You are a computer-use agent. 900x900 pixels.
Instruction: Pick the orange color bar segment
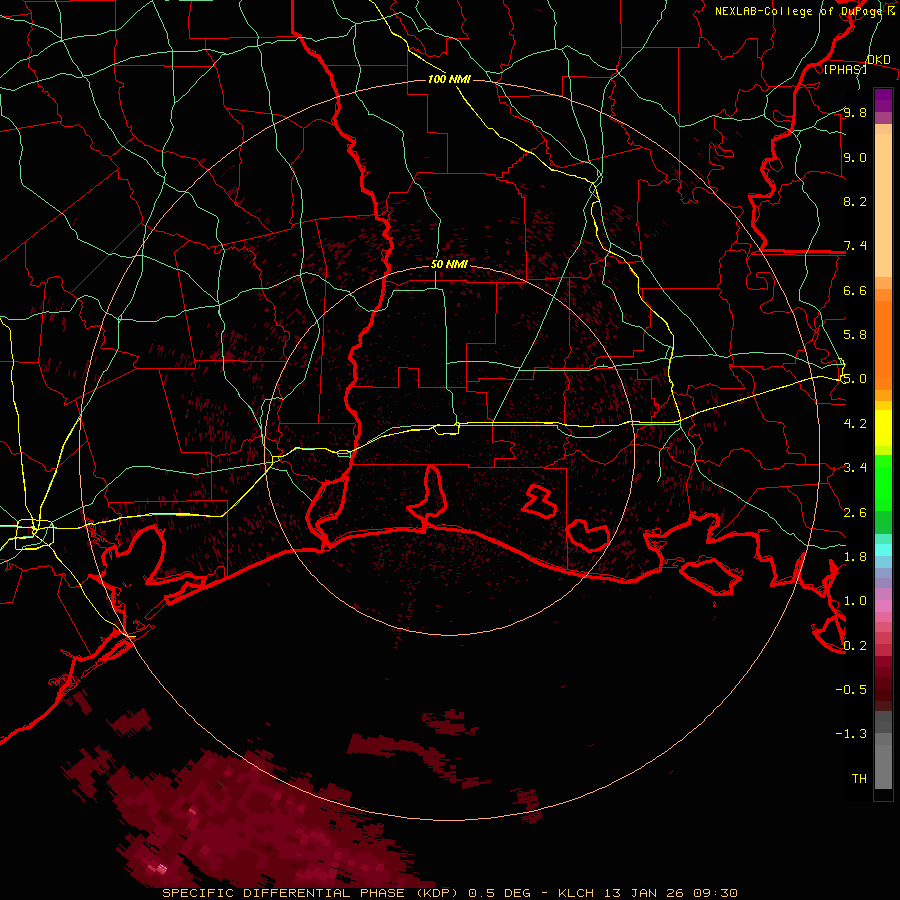pyautogui.click(x=883, y=344)
